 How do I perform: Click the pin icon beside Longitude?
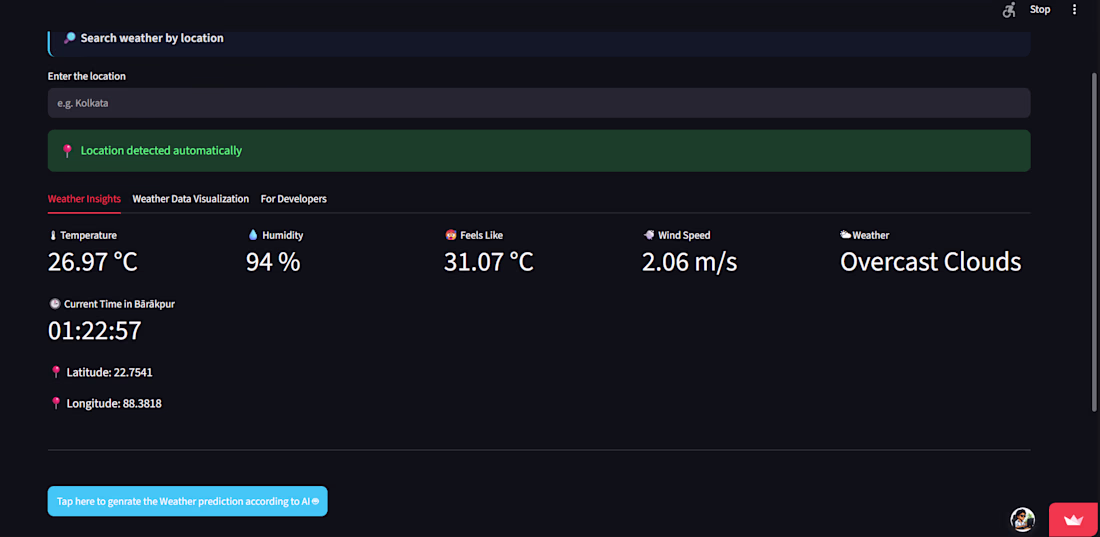click(x=56, y=404)
